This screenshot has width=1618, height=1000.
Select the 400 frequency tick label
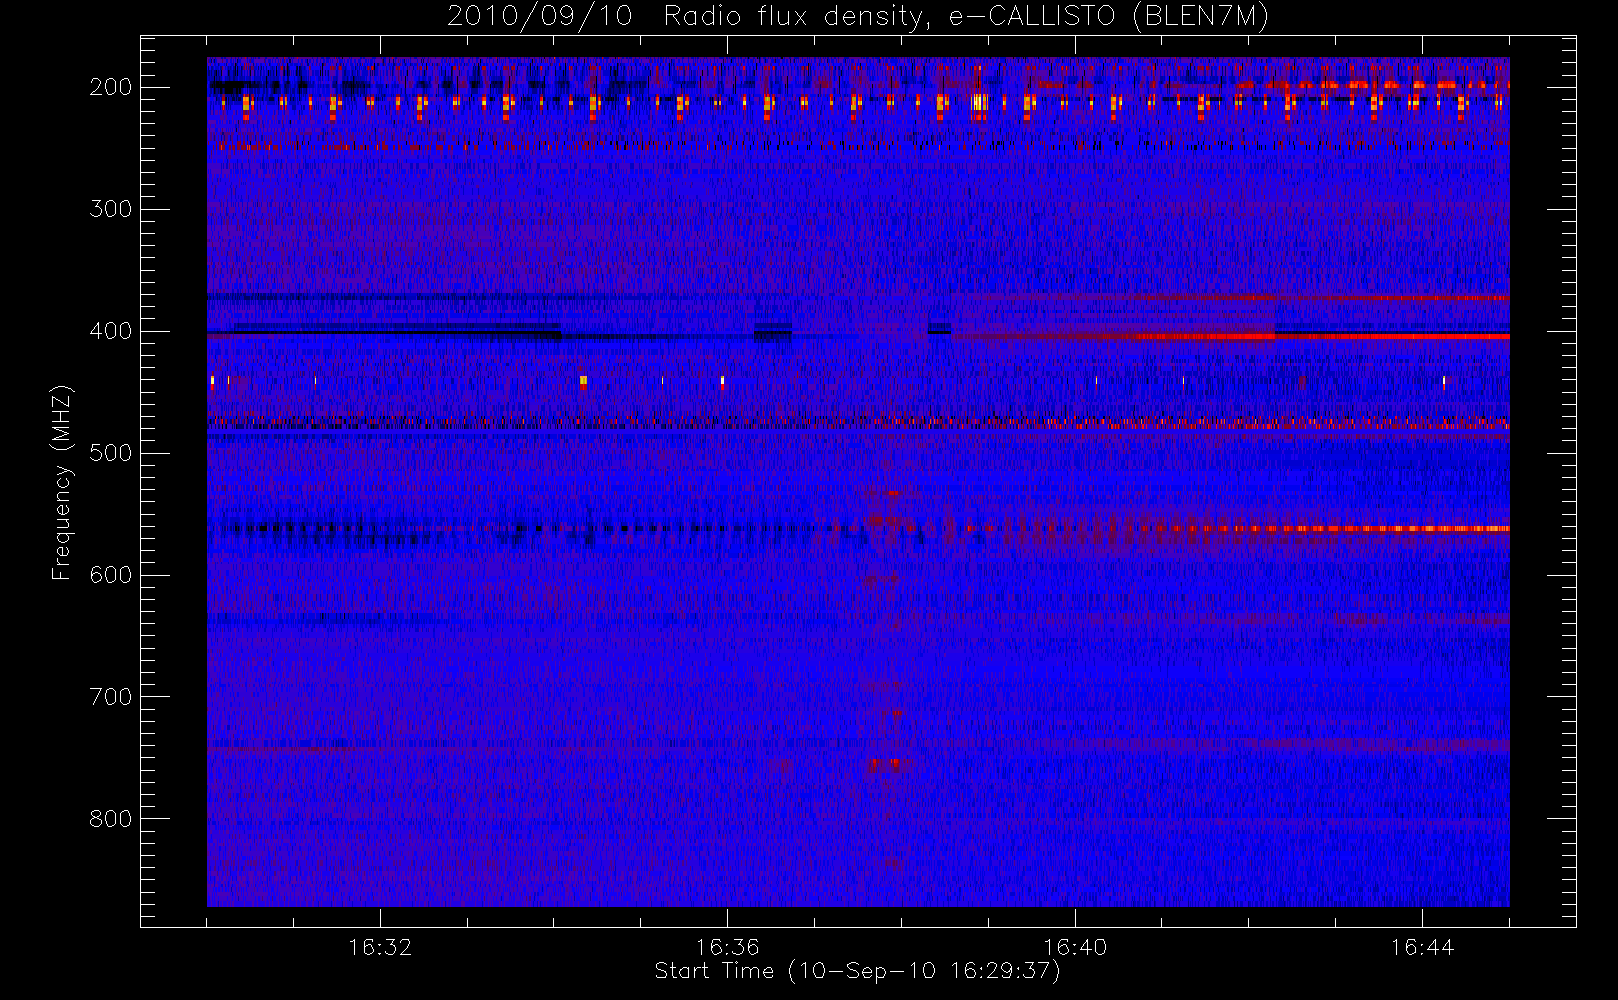click(x=111, y=331)
